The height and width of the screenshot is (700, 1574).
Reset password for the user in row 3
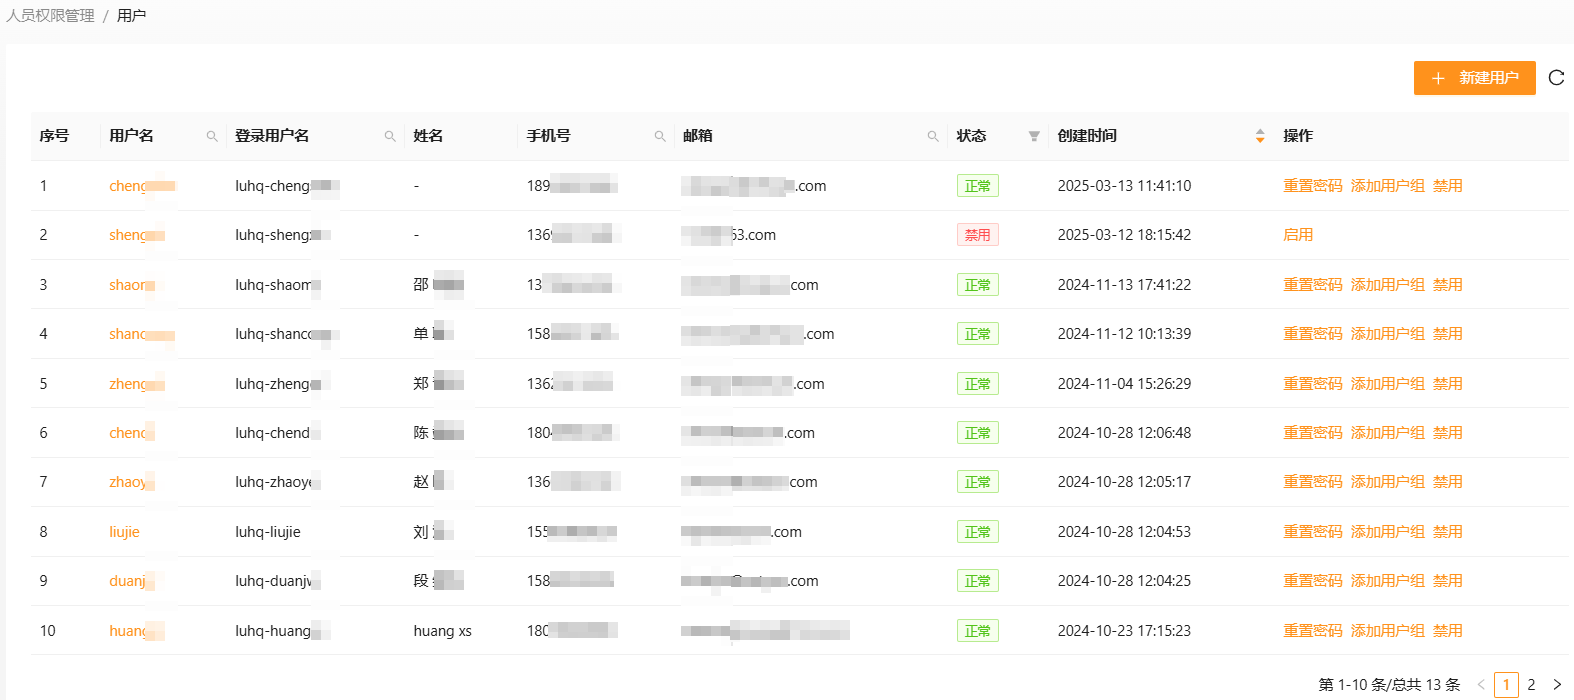pyautogui.click(x=1312, y=285)
